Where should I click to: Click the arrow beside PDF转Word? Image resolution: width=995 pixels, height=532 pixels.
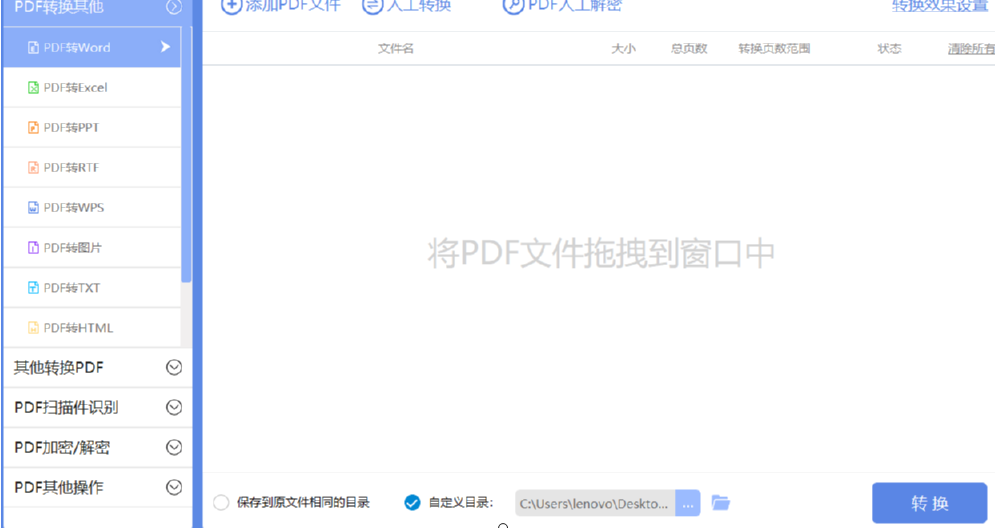pos(166,47)
